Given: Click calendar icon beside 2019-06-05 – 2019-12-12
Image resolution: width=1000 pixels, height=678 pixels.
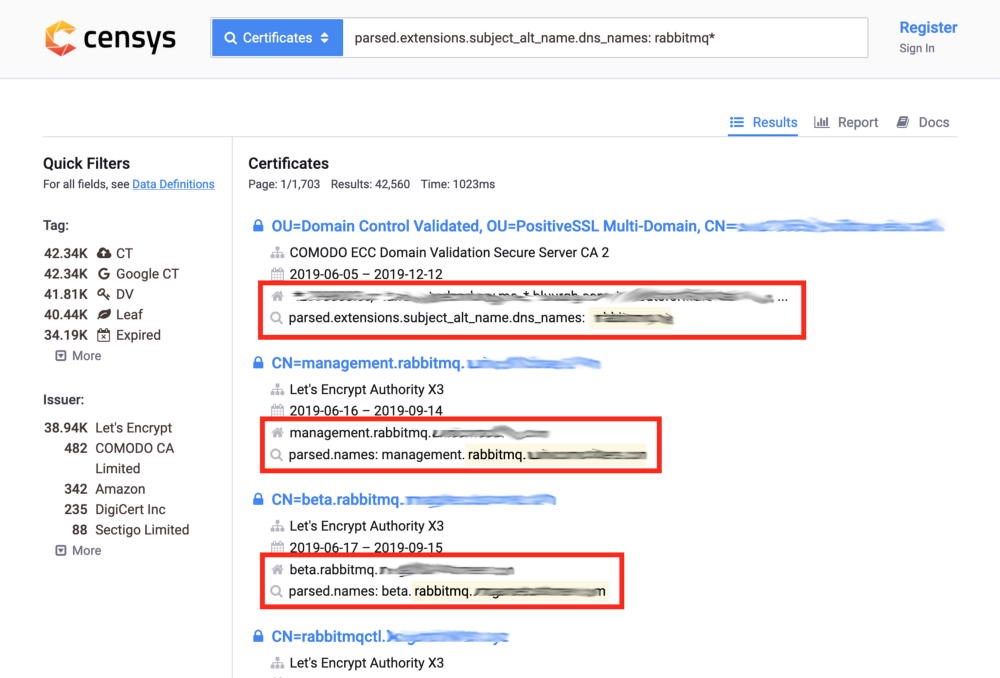Looking at the screenshot, I should tap(277, 274).
